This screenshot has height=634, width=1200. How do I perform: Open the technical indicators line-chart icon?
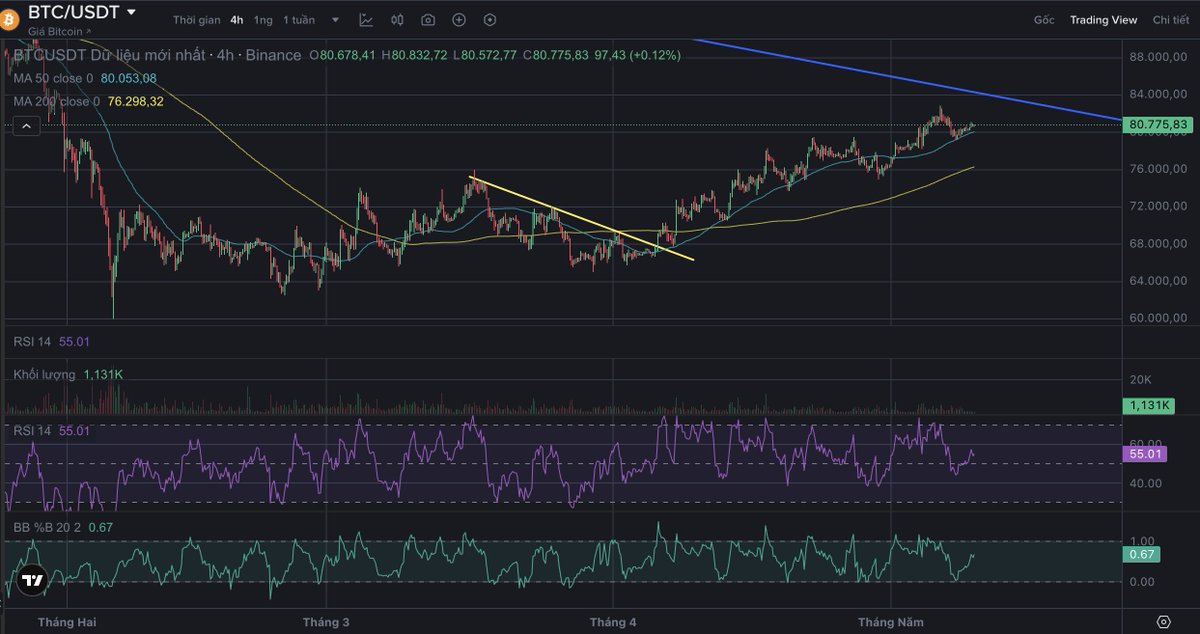pyautogui.click(x=366, y=20)
